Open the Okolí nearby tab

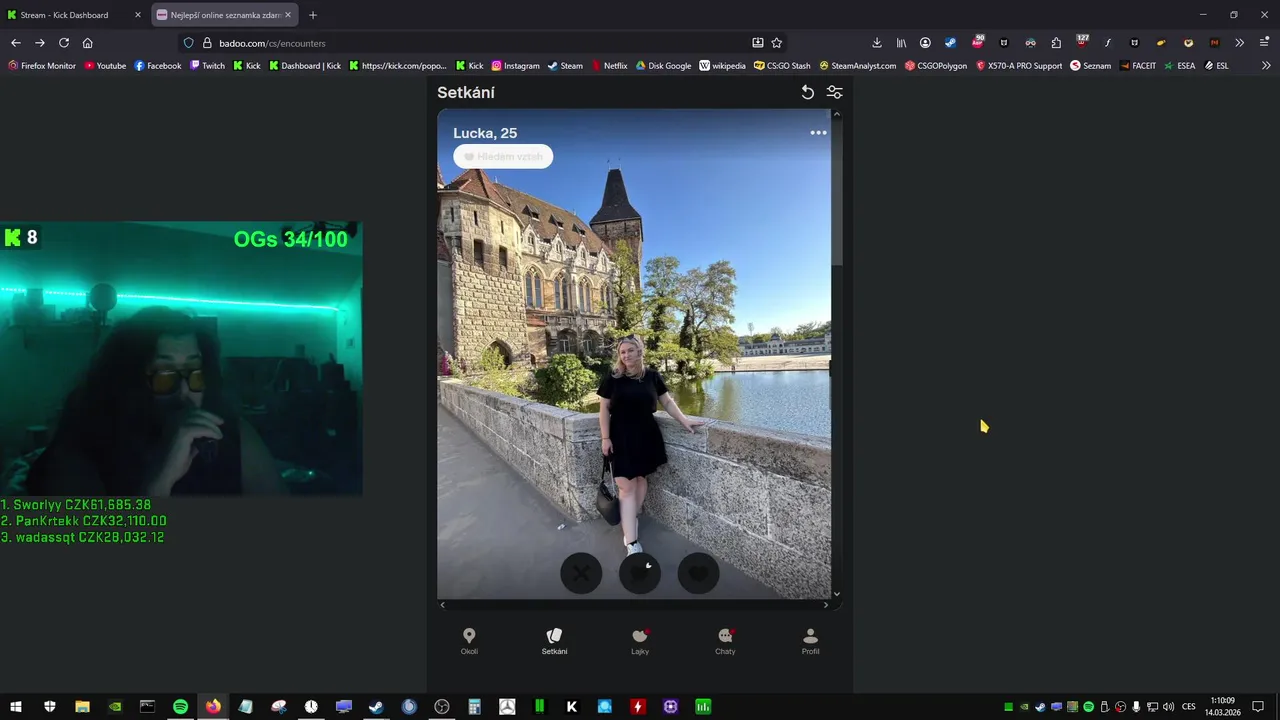tap(469, 641)
